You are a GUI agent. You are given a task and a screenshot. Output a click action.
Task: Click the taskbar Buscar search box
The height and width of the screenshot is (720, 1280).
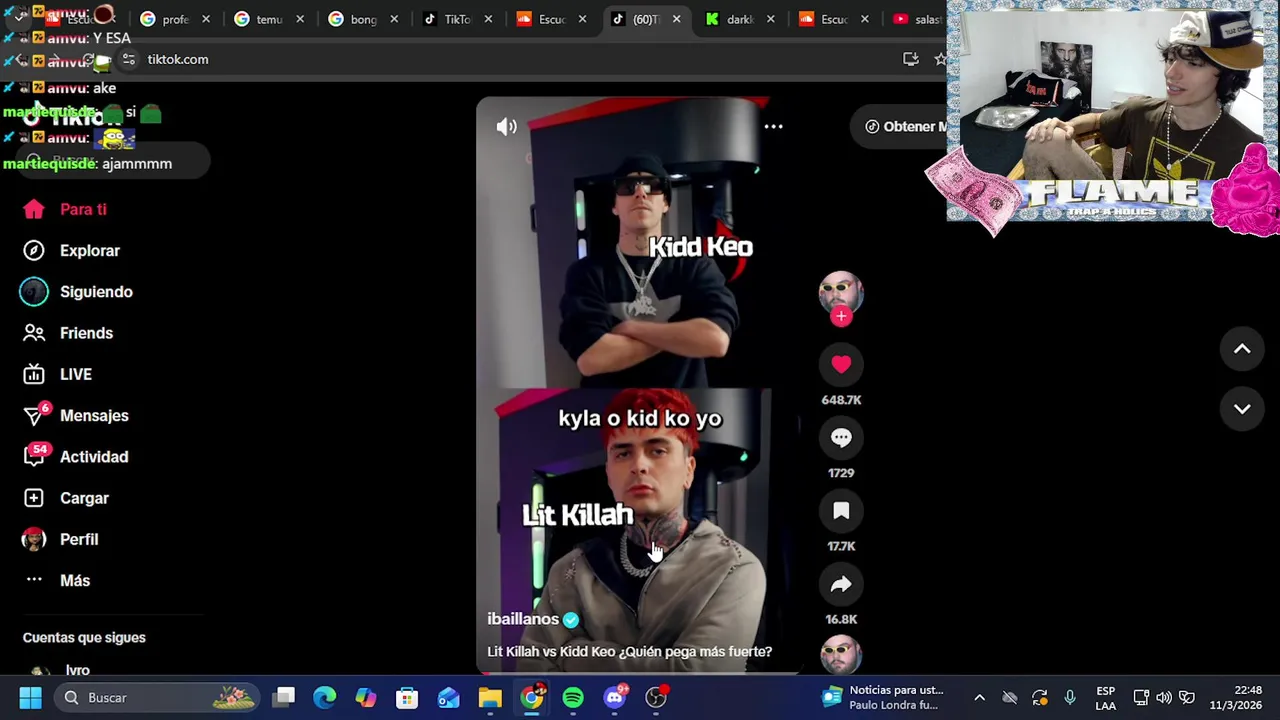156,697
